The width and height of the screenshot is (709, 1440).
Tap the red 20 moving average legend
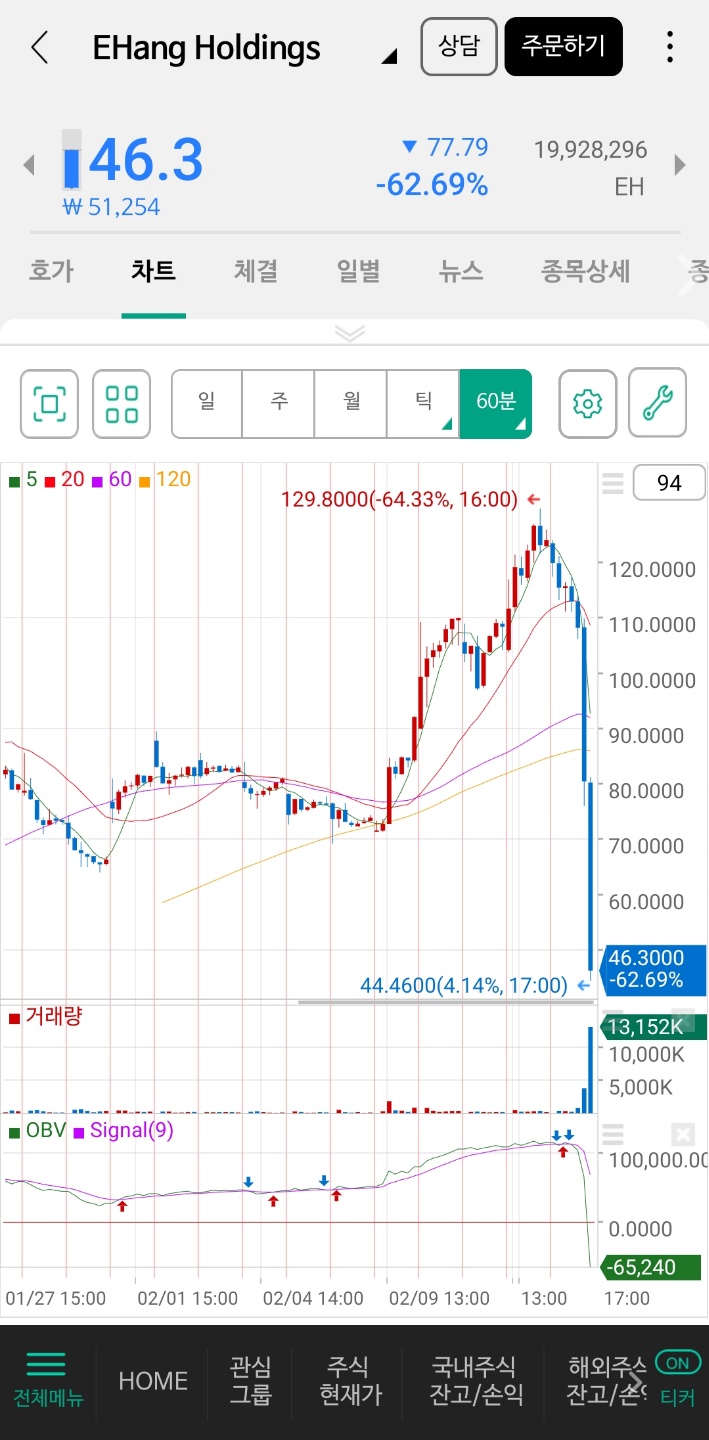[x=65, y=480]
